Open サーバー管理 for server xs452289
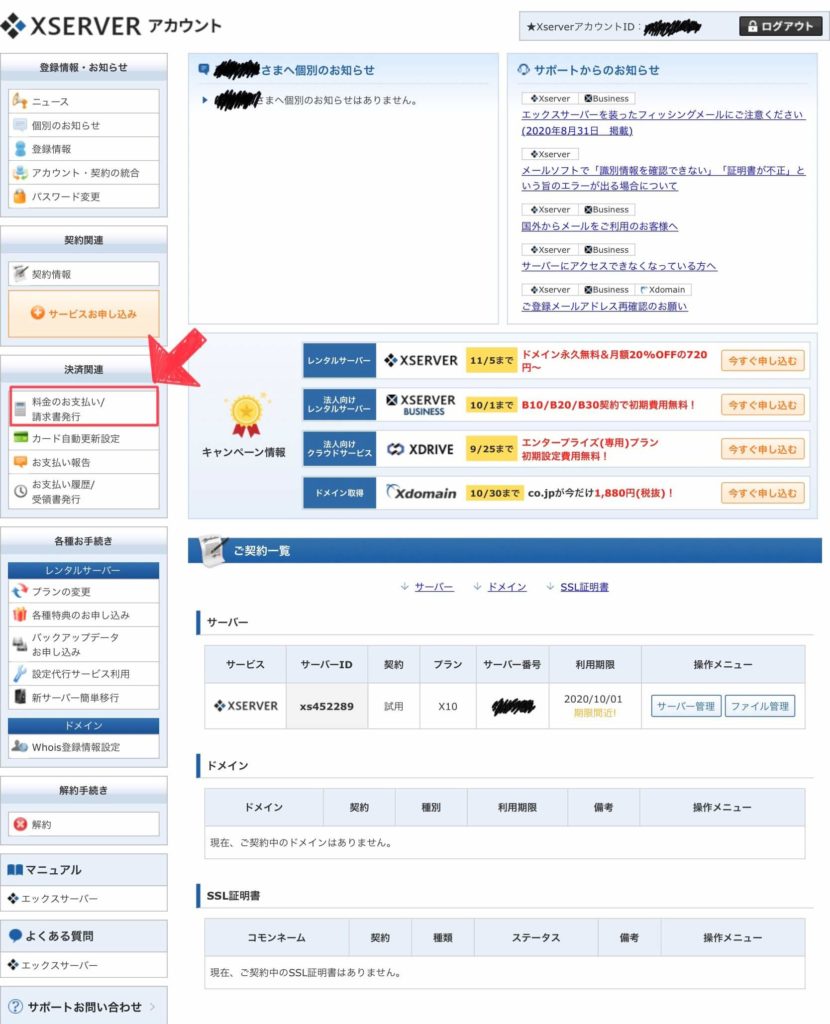Image resolution: width=830 pixels, height=1024 pixels. coord(686,706)
